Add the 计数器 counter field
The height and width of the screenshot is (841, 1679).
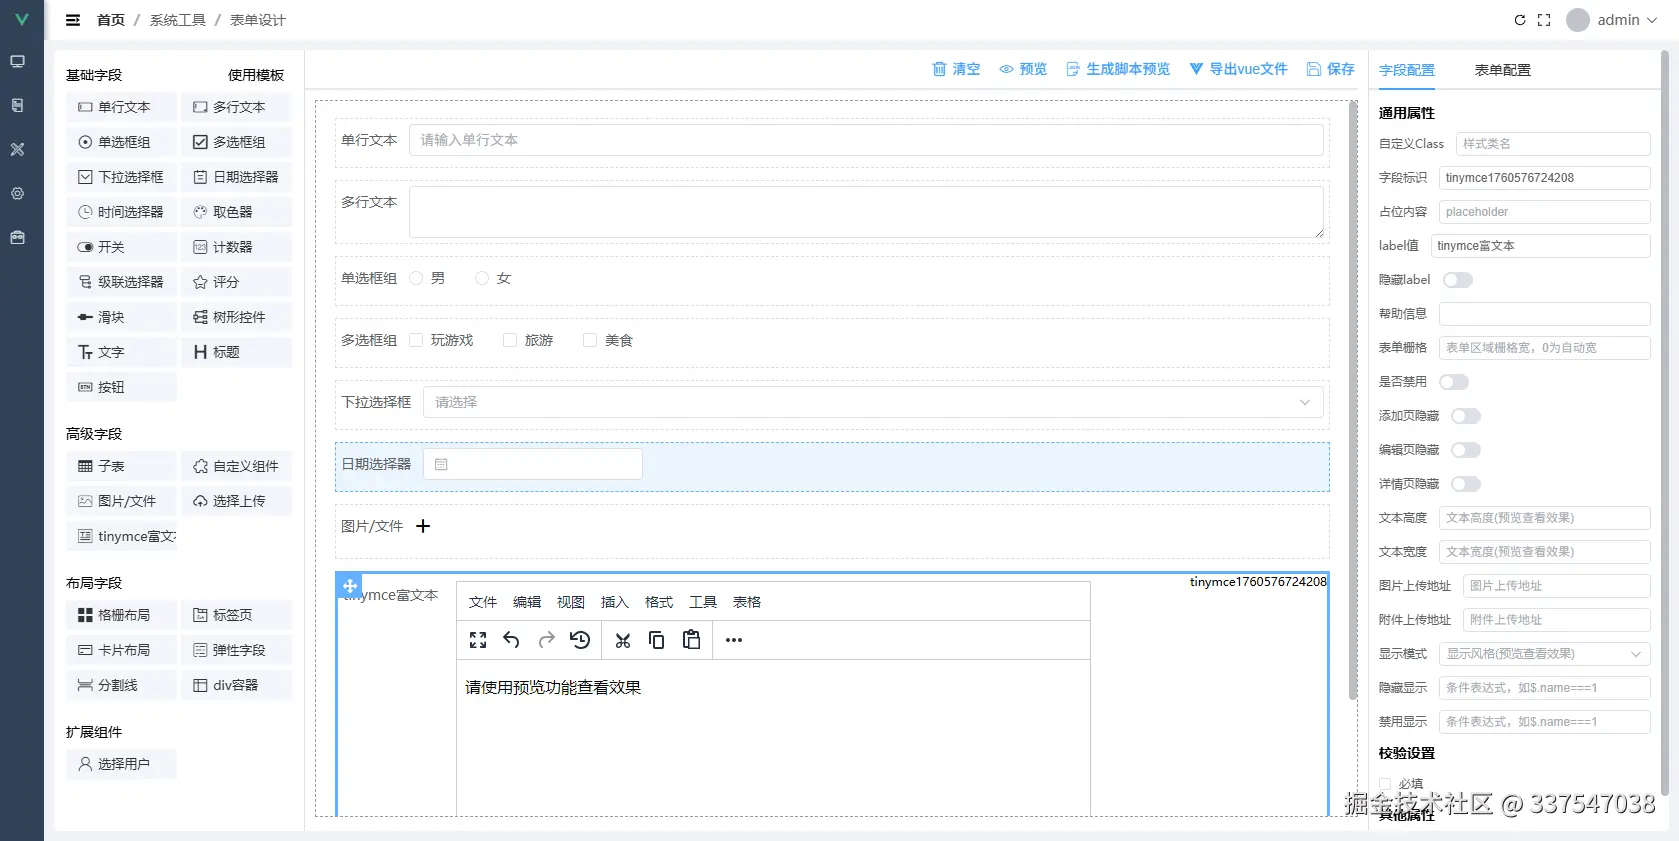pos(236,247)
